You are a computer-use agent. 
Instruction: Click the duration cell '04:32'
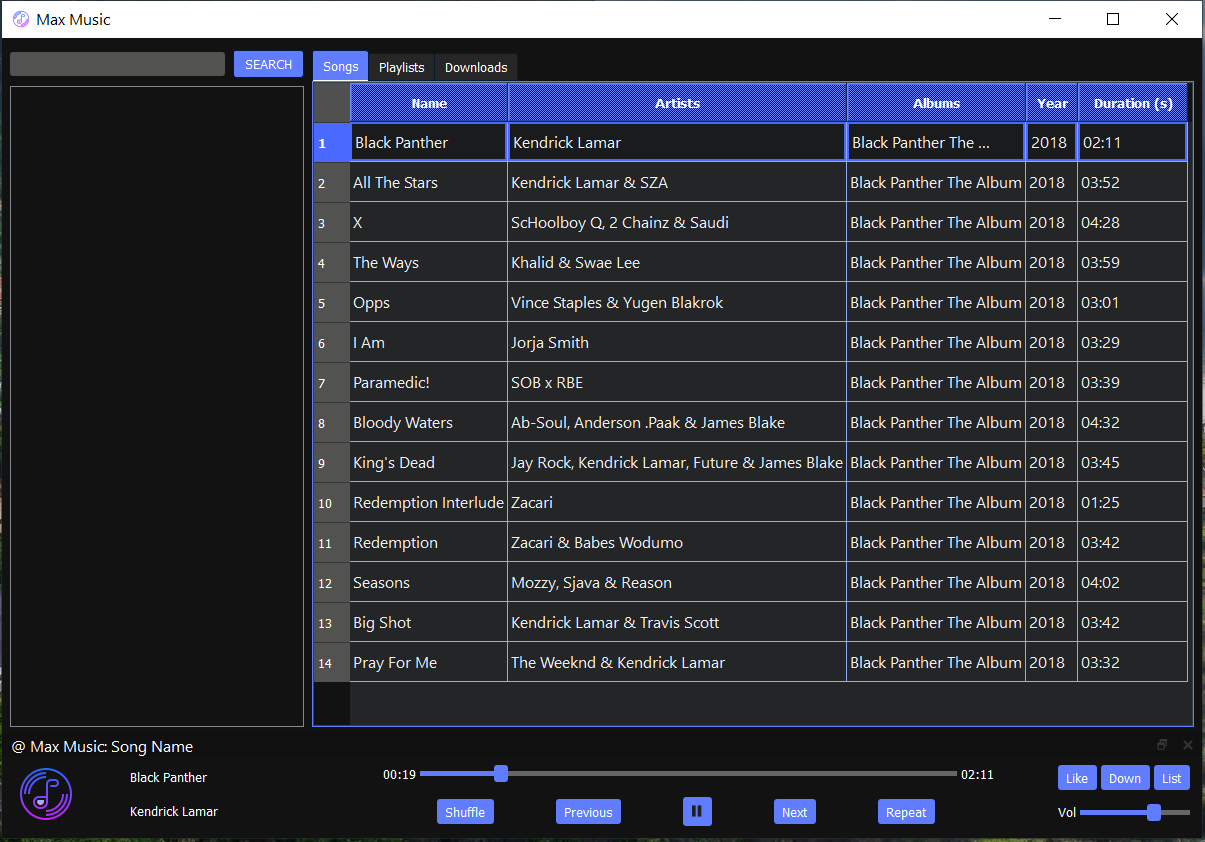pos(1132,422)
